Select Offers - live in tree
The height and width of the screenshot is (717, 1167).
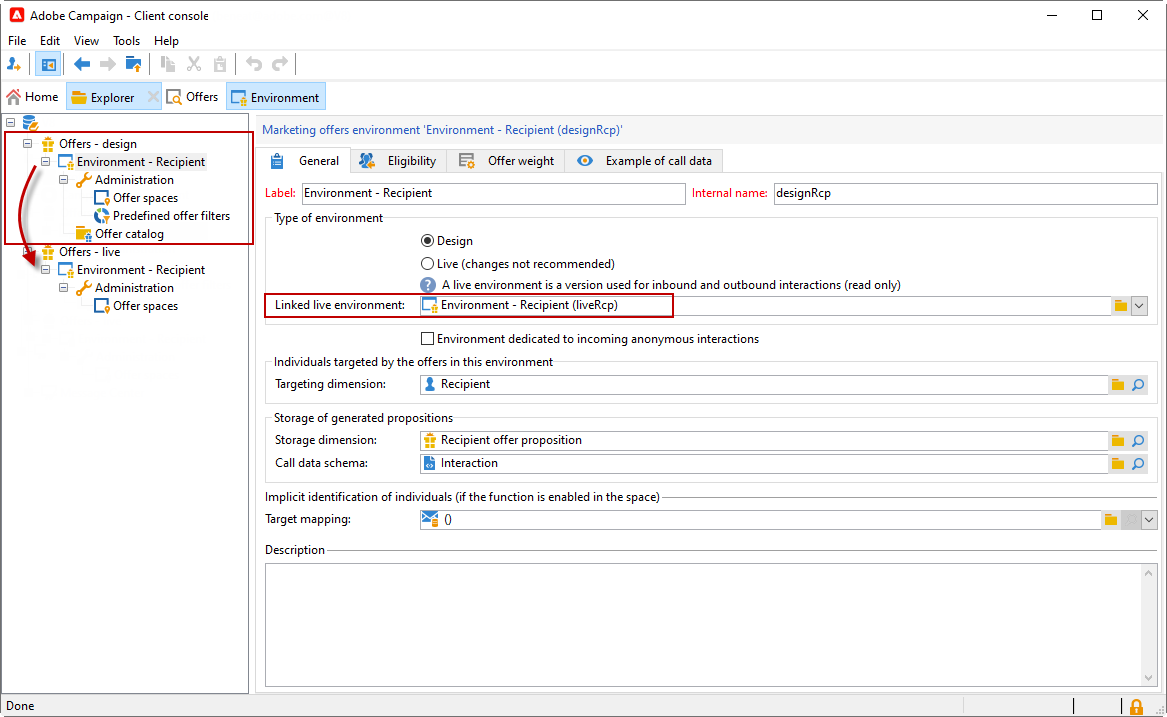point(89,252)
